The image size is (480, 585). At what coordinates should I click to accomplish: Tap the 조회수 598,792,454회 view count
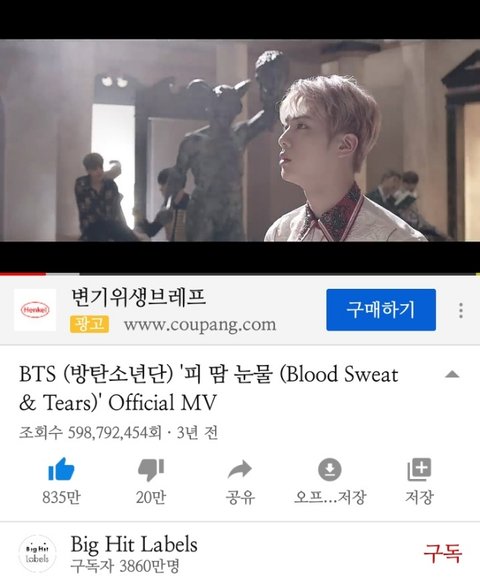pos(91,433)
